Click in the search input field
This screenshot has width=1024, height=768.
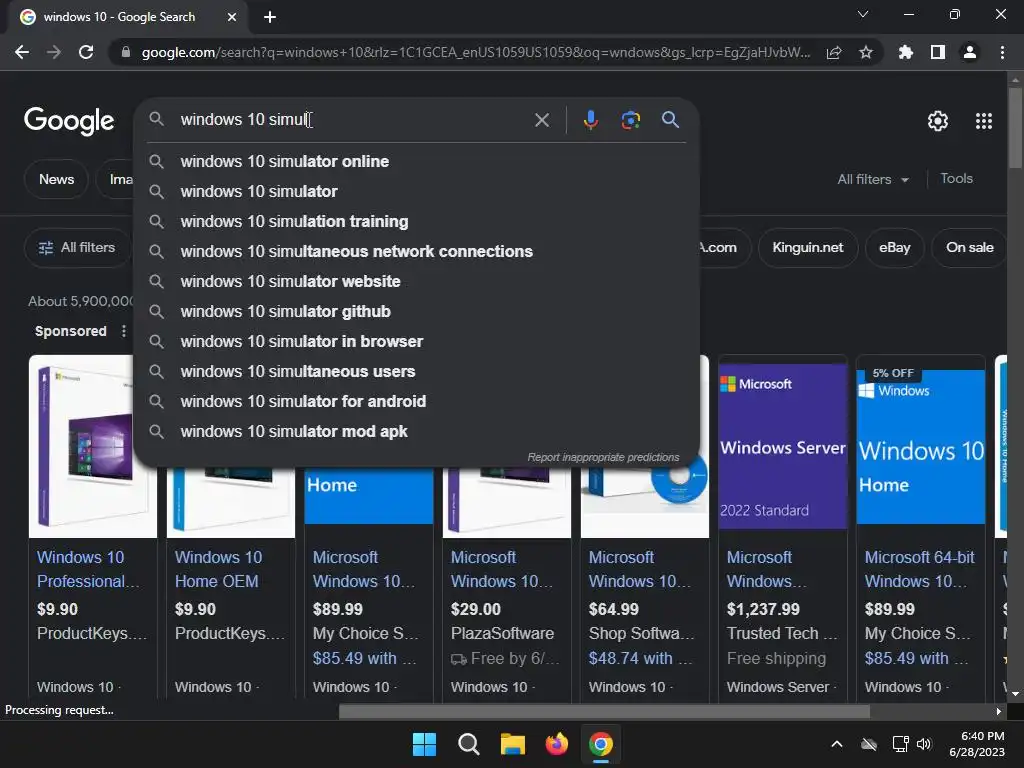353,120
